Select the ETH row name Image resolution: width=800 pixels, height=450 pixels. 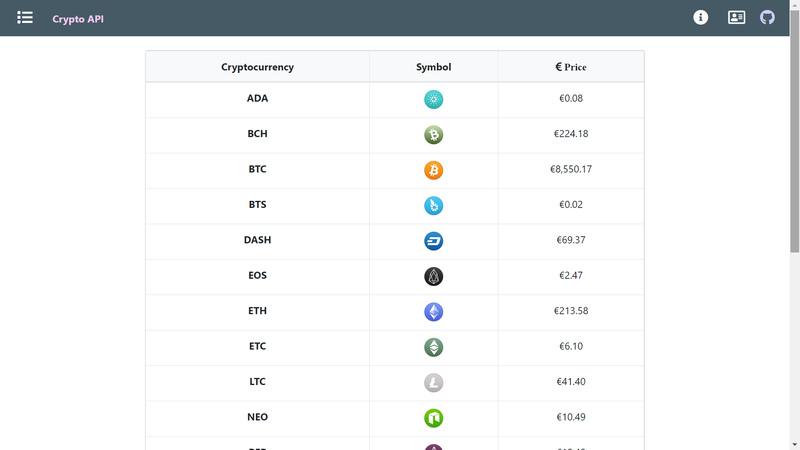[257, 311]
